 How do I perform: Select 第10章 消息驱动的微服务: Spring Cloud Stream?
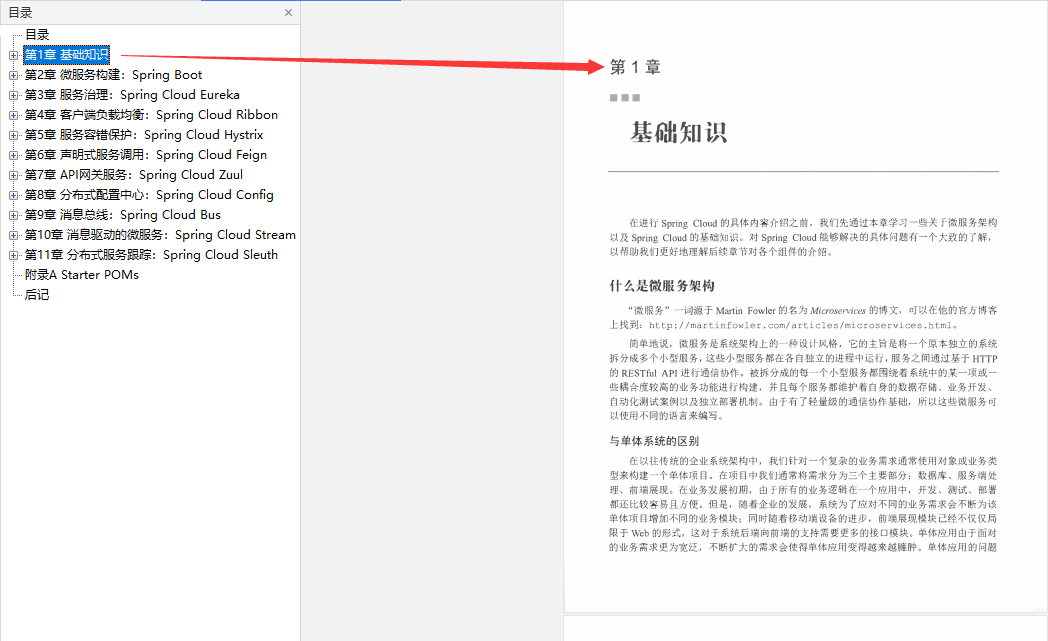point(160,235)
